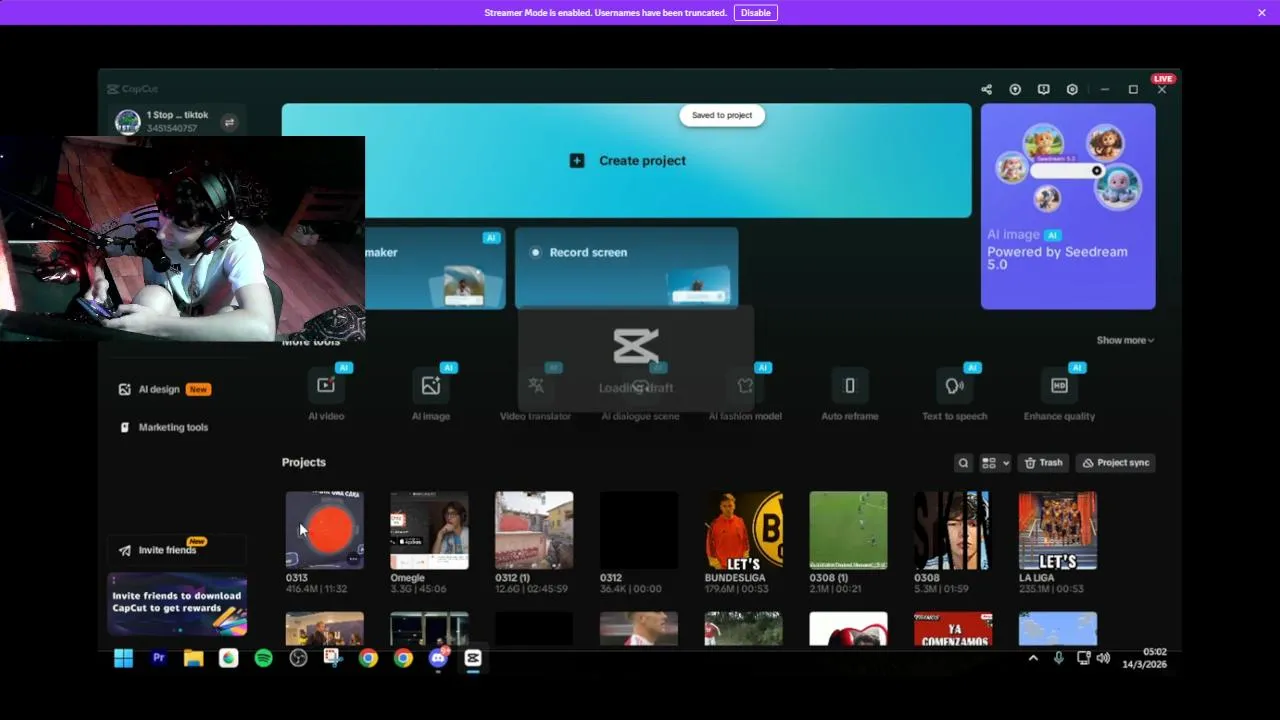
Task: Disable Streamer Mode in the banner
Action: [x=755, y=13]
